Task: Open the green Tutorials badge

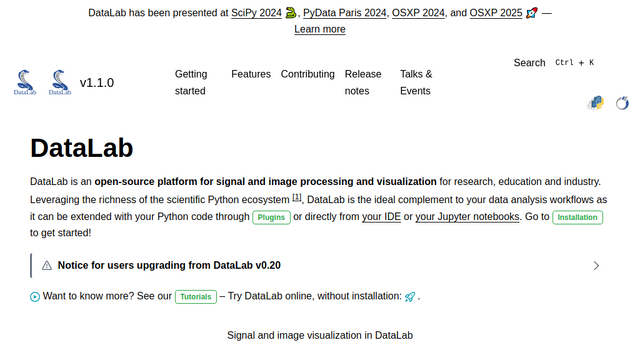Action: pyautogui.click(x=196, y=297)
